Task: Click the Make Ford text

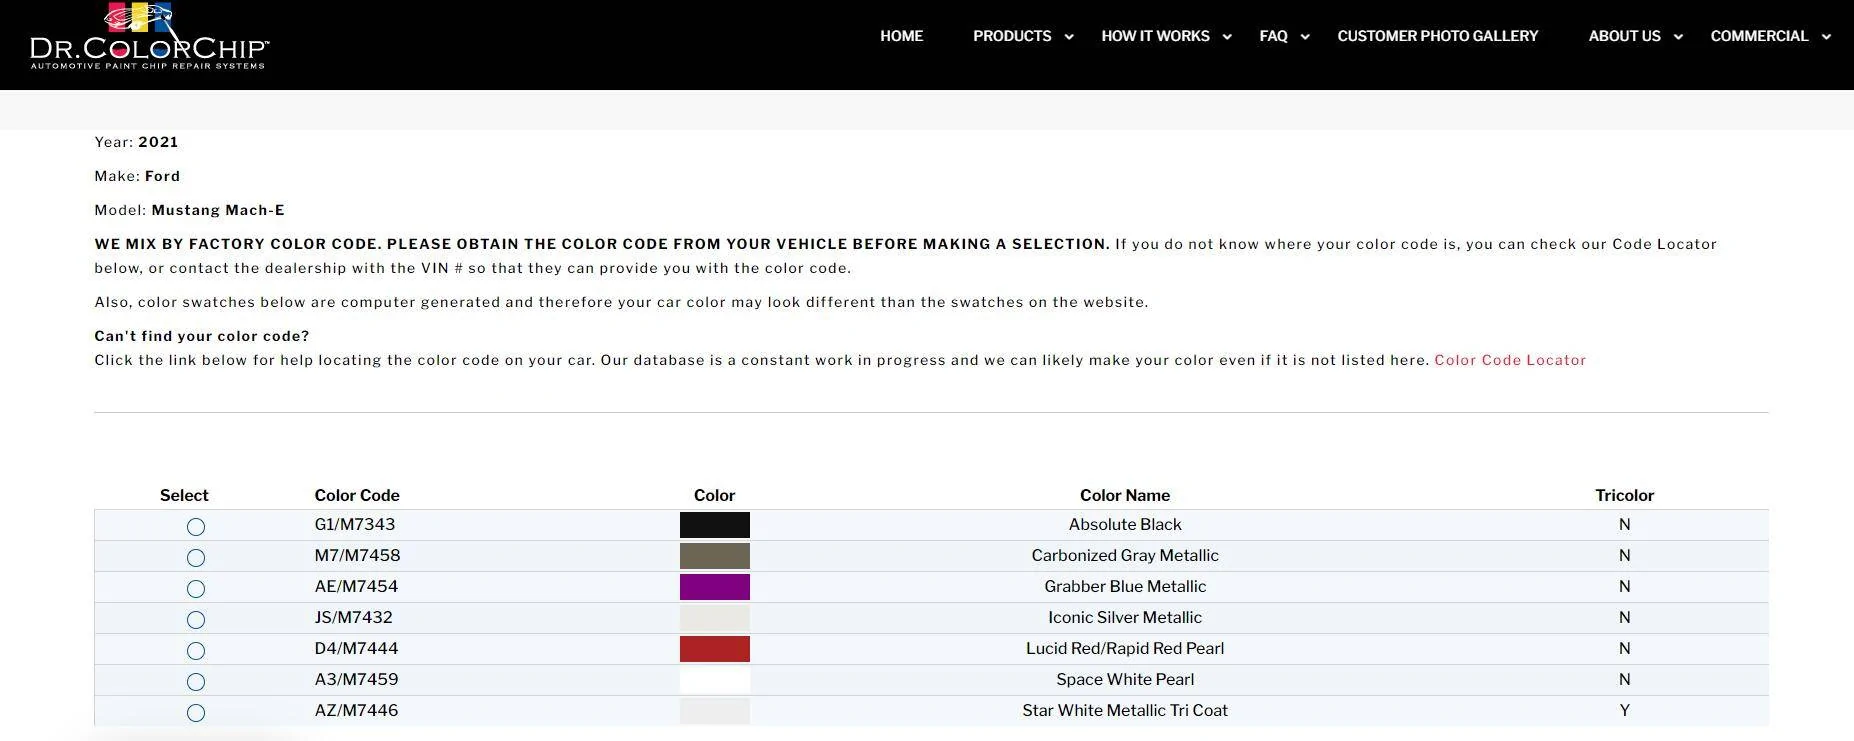Action: click(x=137, y=176)
